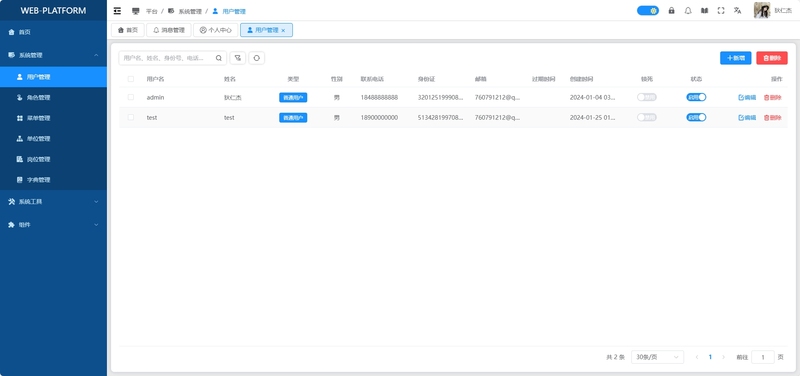The width and height of the screenshot is (800, 376).
Task: Go to the previous page arrow
Action: 696,357
